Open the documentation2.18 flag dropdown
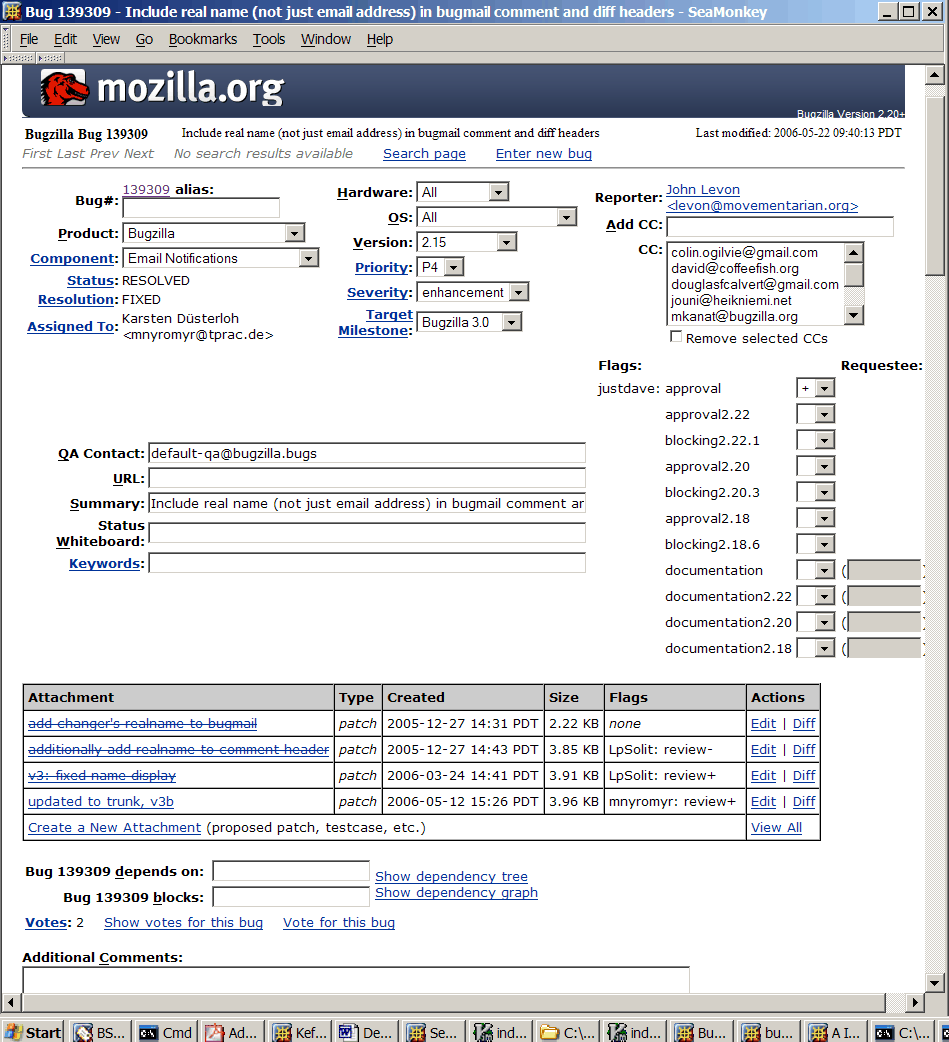Image resolution: width=949 pixels, height=1042 pixels. click(x=815, y=648)
